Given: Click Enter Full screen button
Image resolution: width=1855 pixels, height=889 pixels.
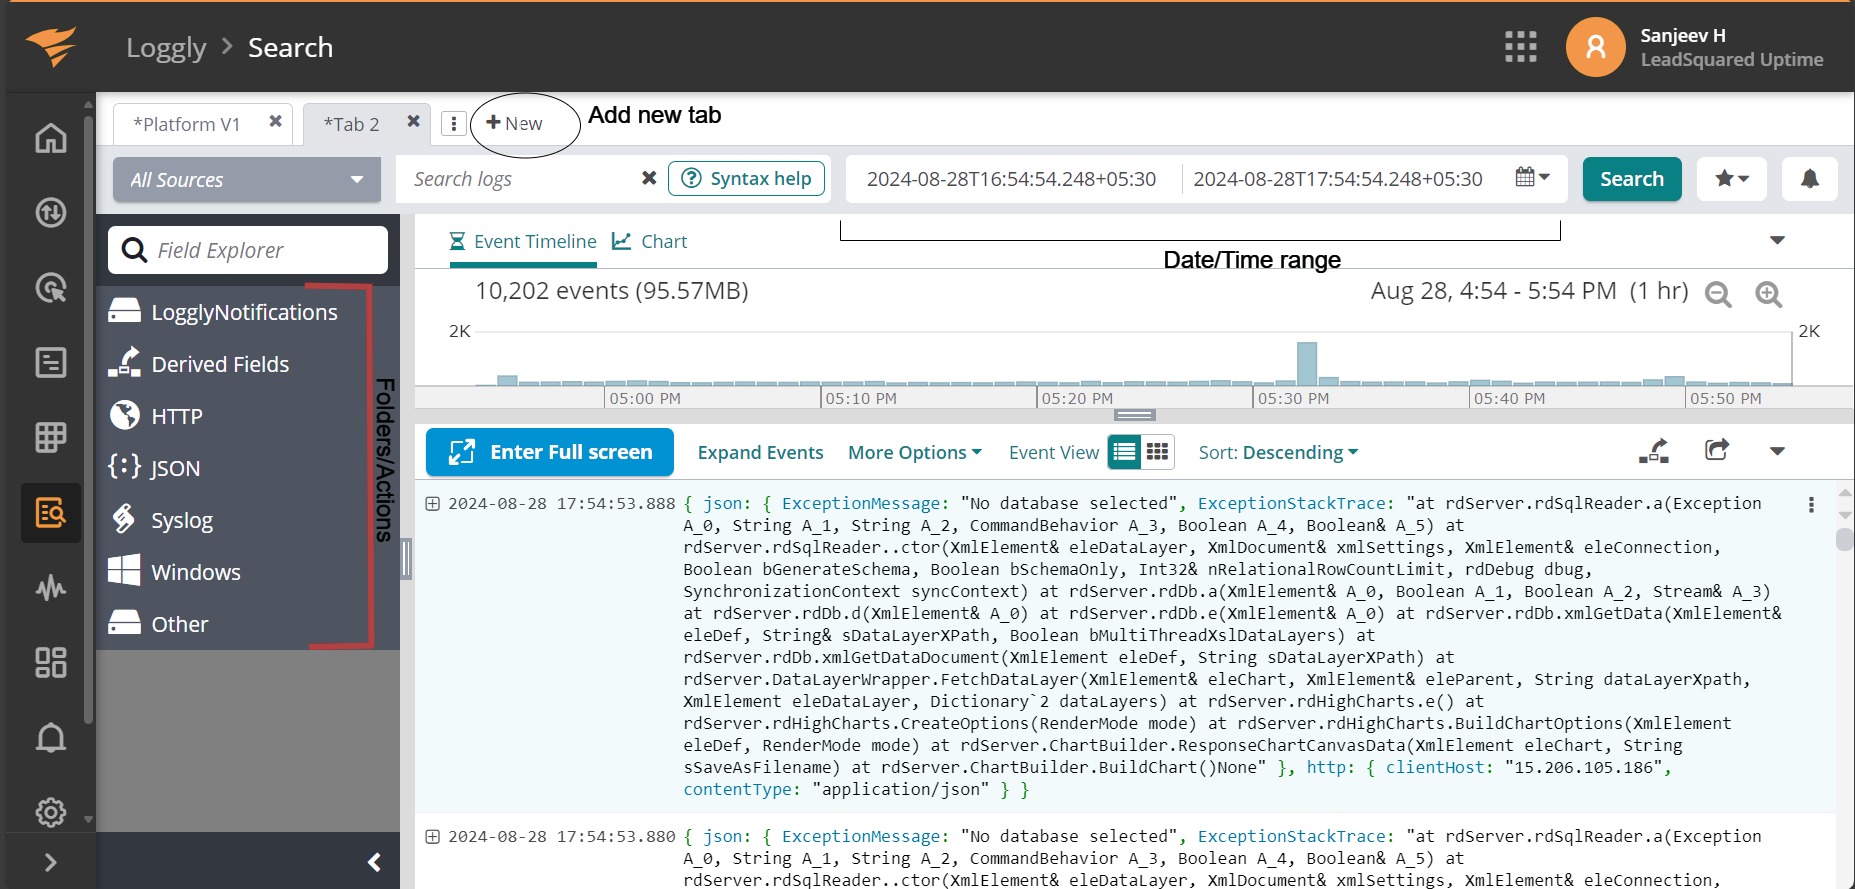Looking at the screenshot, I should tap(550, 452).
